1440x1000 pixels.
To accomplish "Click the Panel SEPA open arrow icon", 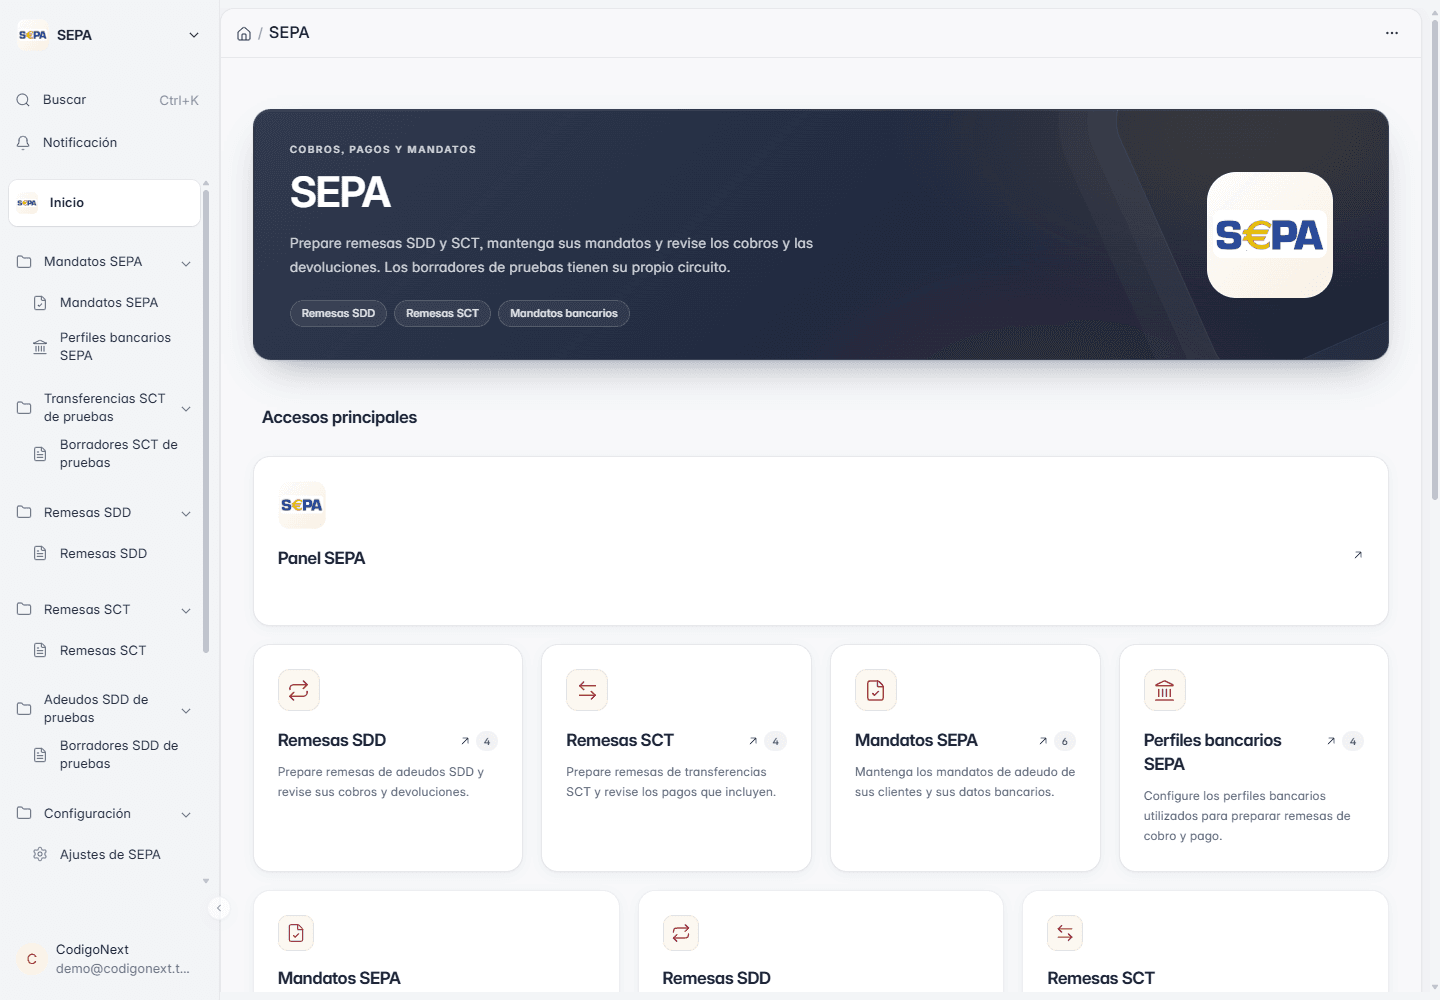I will coord(1358,555).
